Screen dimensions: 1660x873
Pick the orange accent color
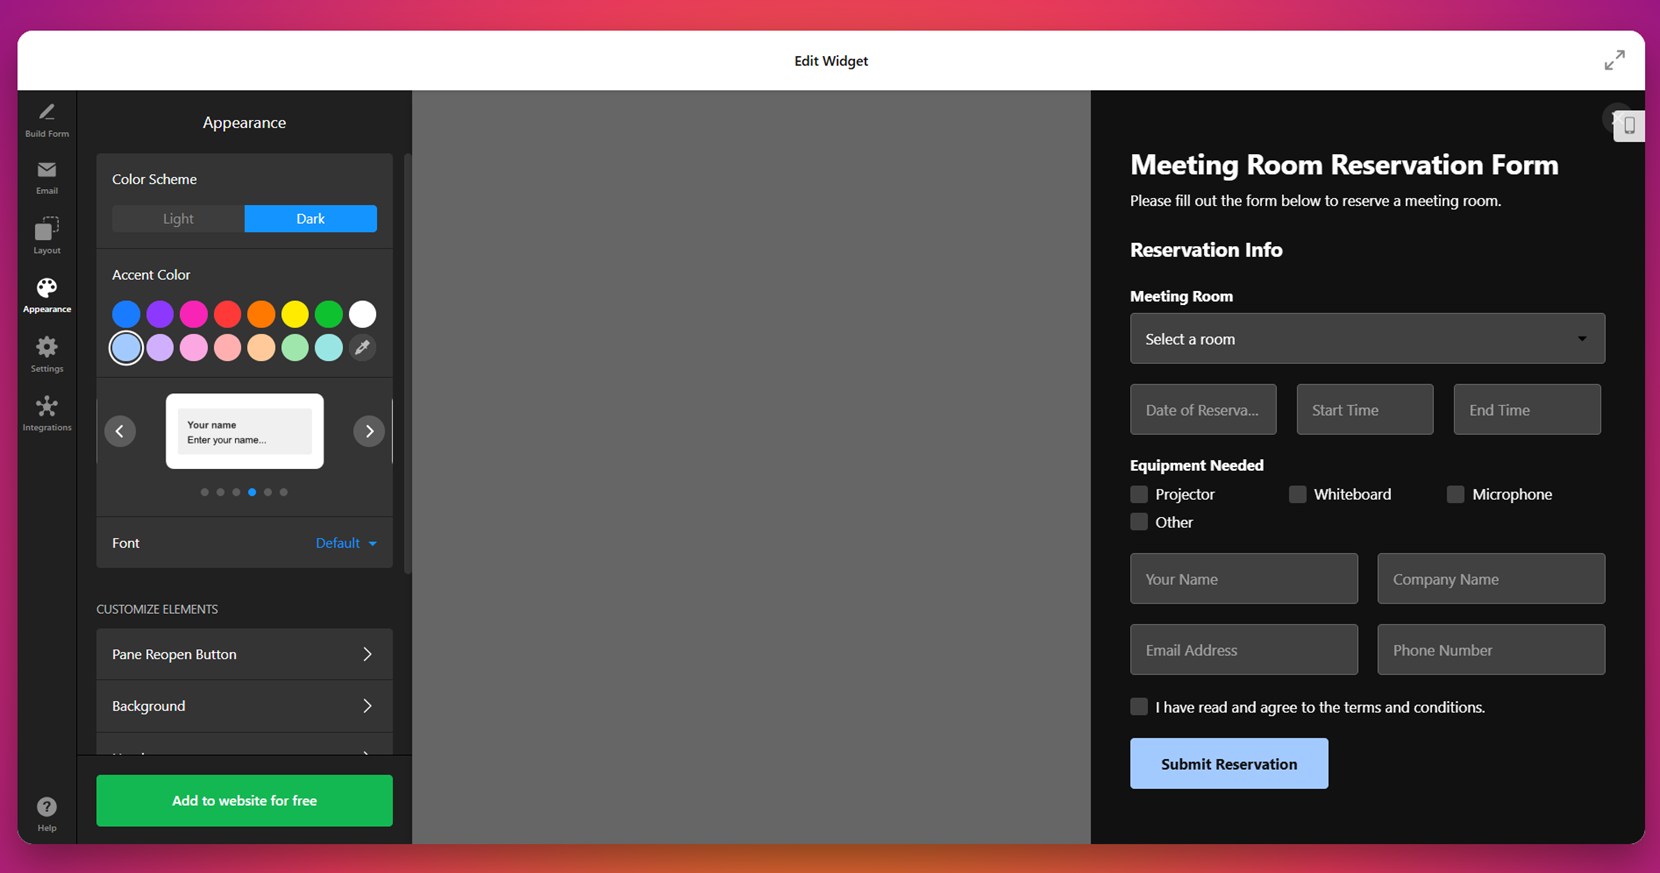coord(261,314)
